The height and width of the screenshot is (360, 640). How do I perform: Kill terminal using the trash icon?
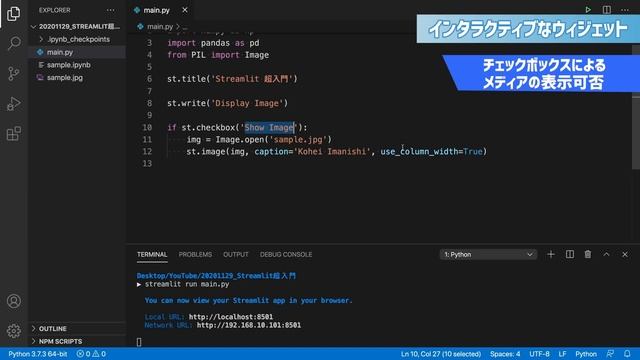coord(588,254)
